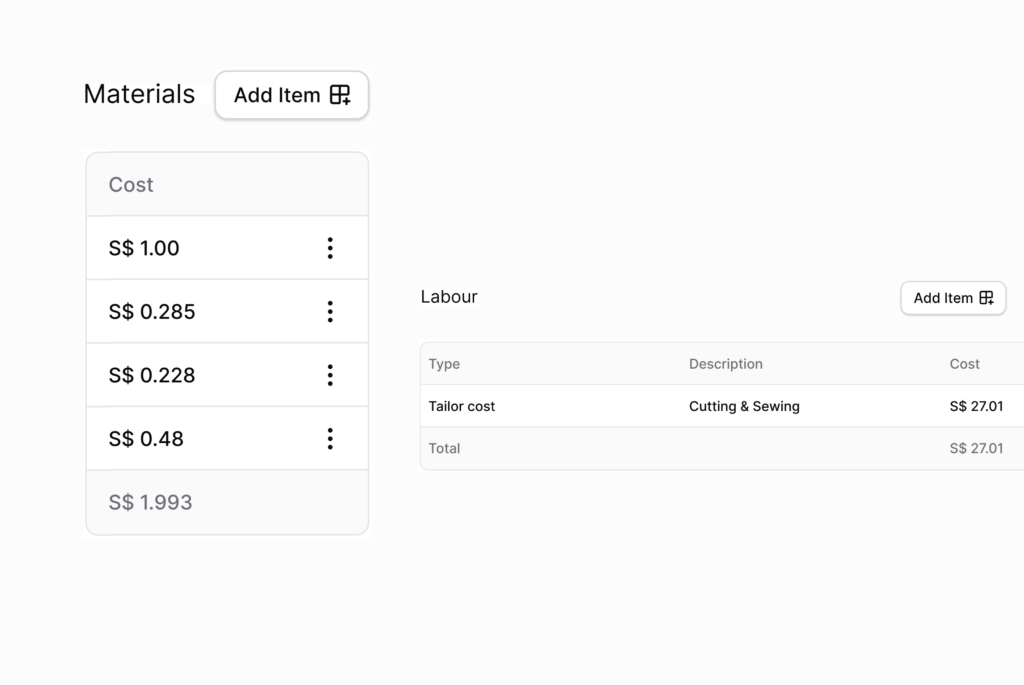1024x685 pixels.
Task: Click the Labour Add Item button
Action: coord(952,298)
